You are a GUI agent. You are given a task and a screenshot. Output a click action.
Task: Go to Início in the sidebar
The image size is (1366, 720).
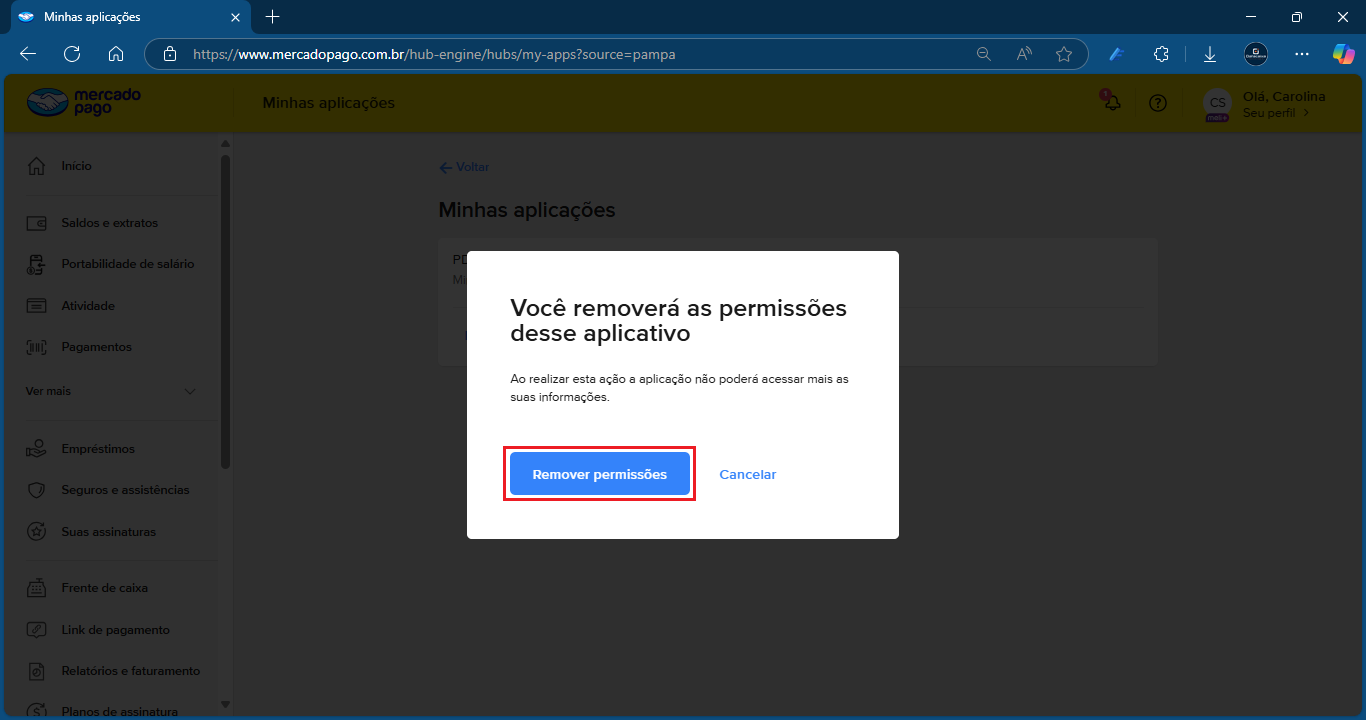(x=76, y=166)
